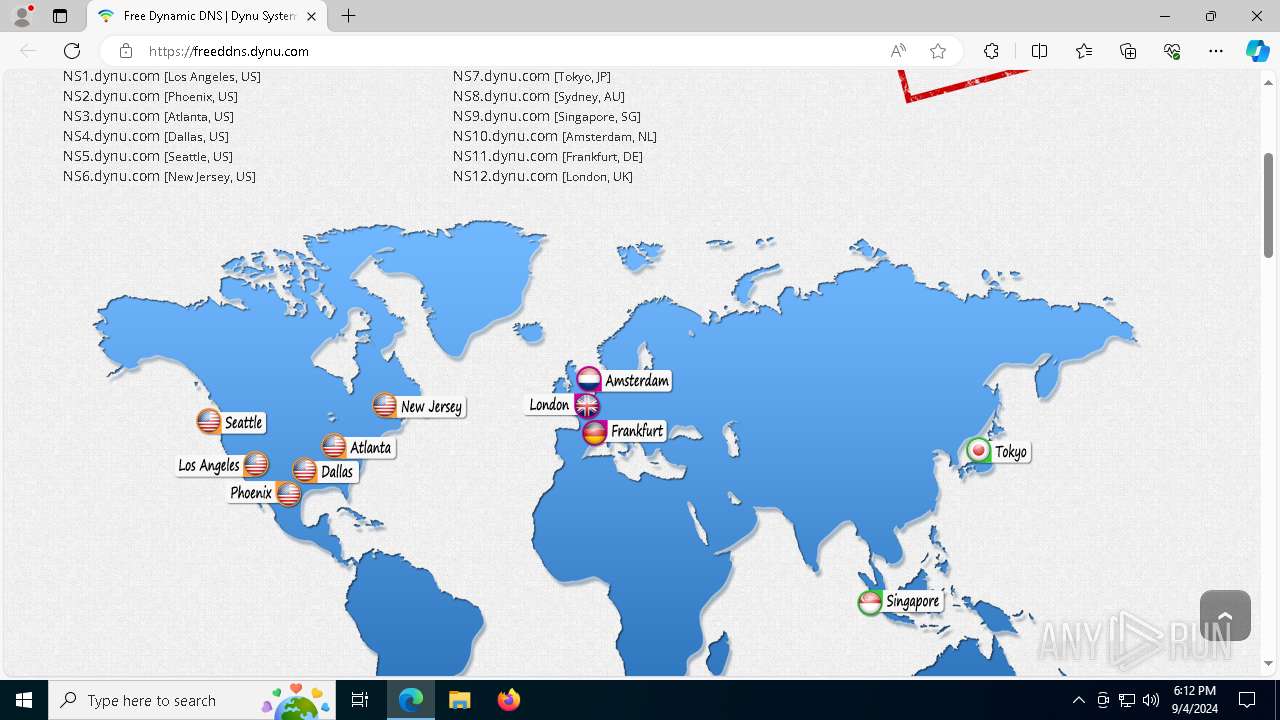This screenshot has height=720, width=1280.
Task: Open Collections panel
Action: click(x=1128, y=51)
